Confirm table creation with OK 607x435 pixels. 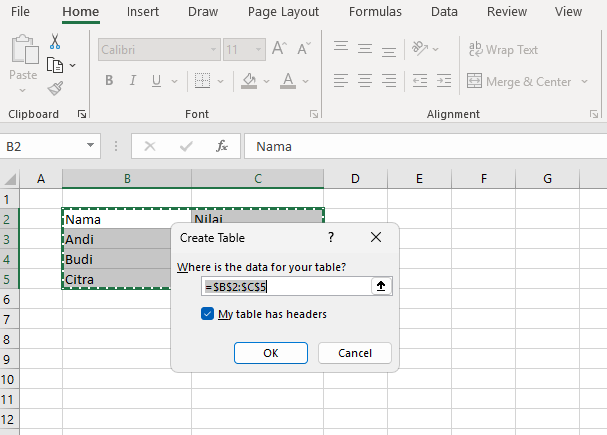pos(270,353)
